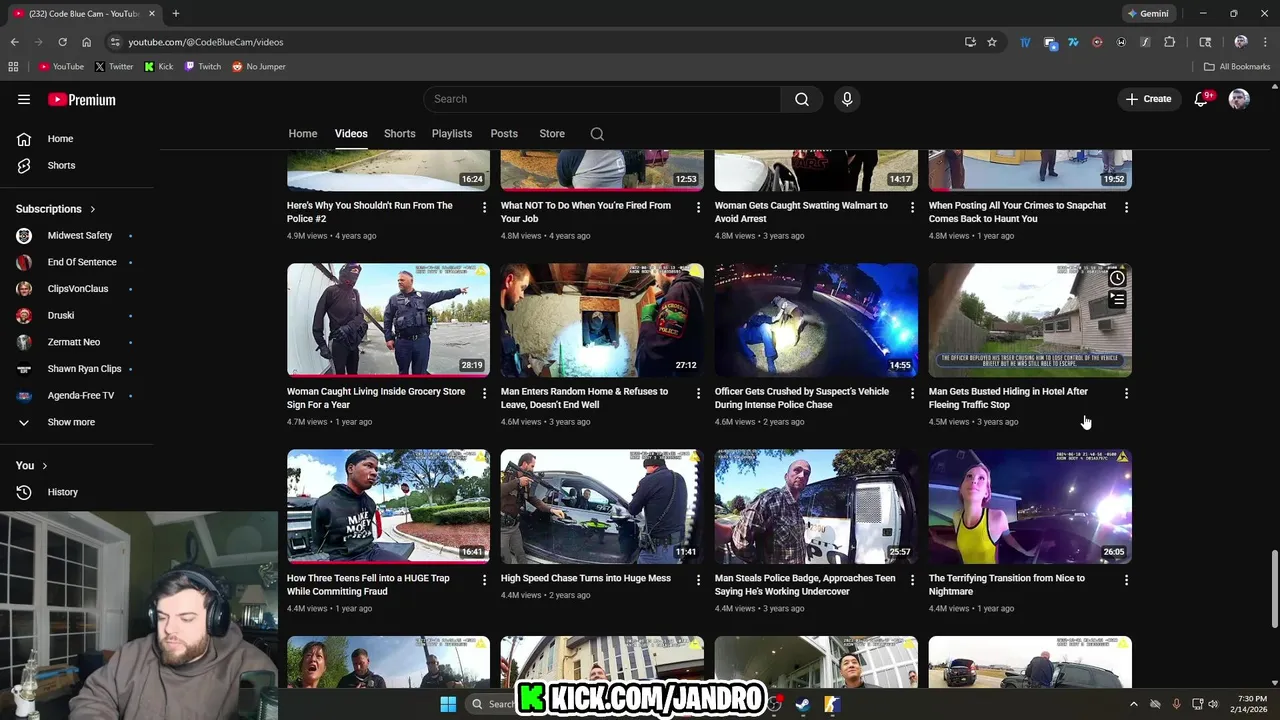Open the Twitch bookmark
Image resolution: width=1280 pixels, height=720 pixels.
tap(203, 67)
